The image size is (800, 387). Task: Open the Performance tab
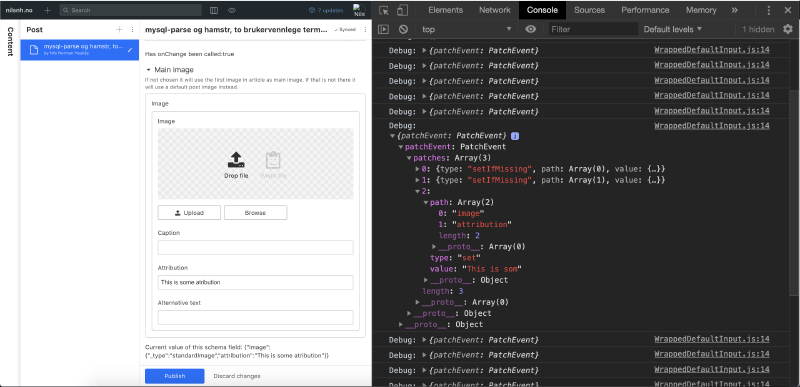(x=645, y=10)
